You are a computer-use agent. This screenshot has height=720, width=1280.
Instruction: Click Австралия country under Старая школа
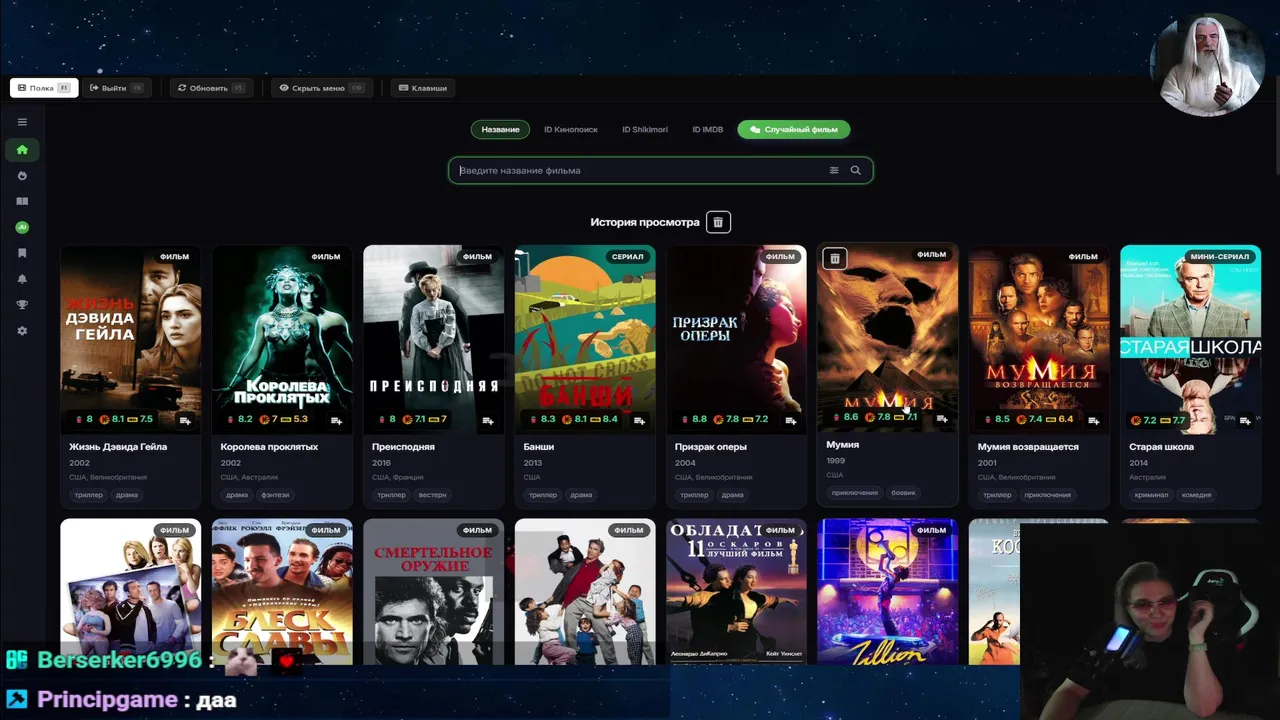(1149, 478)
